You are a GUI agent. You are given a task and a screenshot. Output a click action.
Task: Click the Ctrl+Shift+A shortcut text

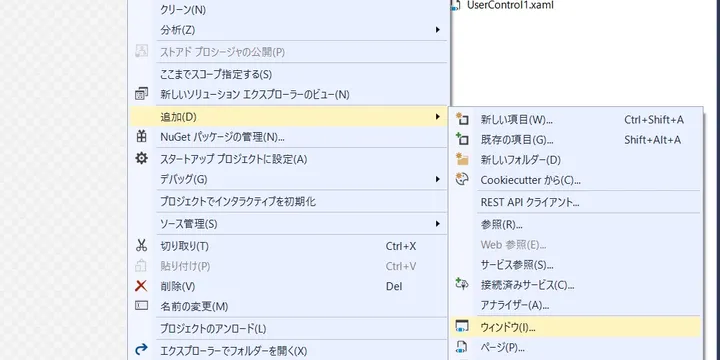[654, 120]
